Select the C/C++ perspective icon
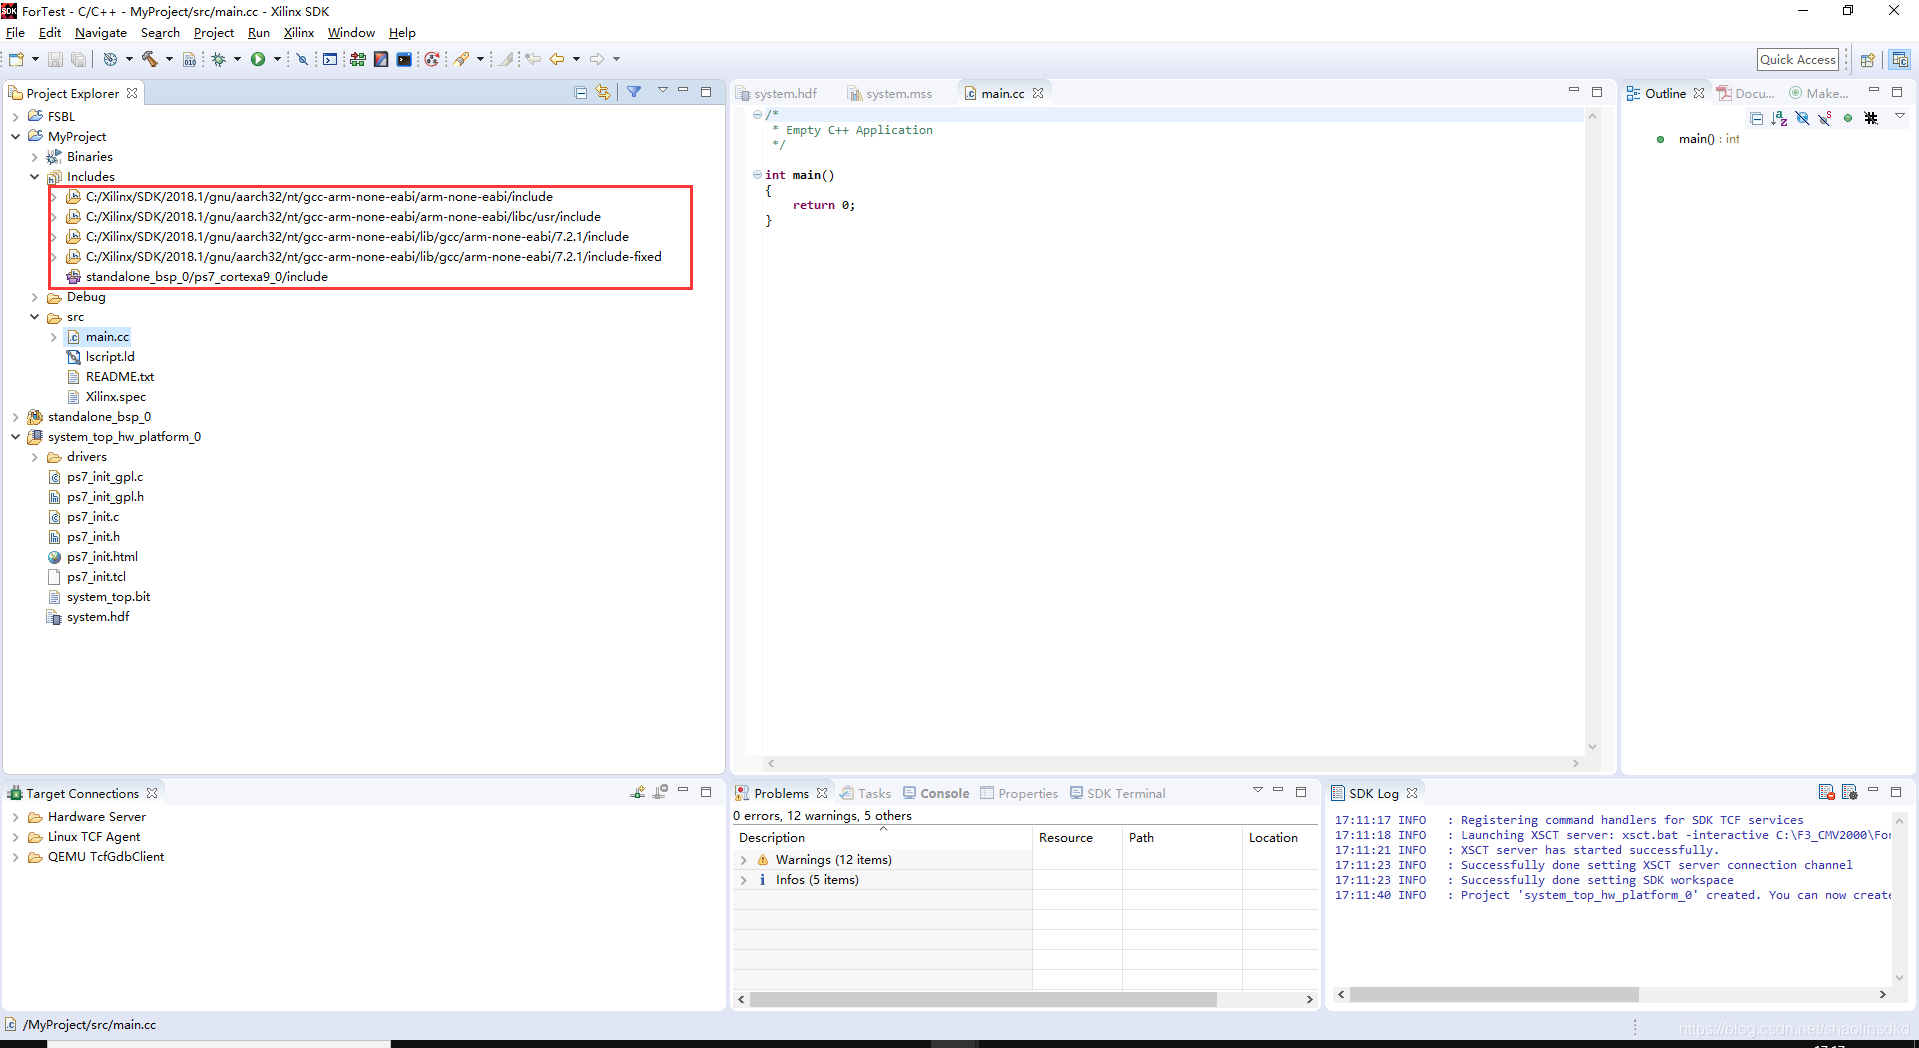Screen dimensions: 1919x1048 coord(1899,60)
